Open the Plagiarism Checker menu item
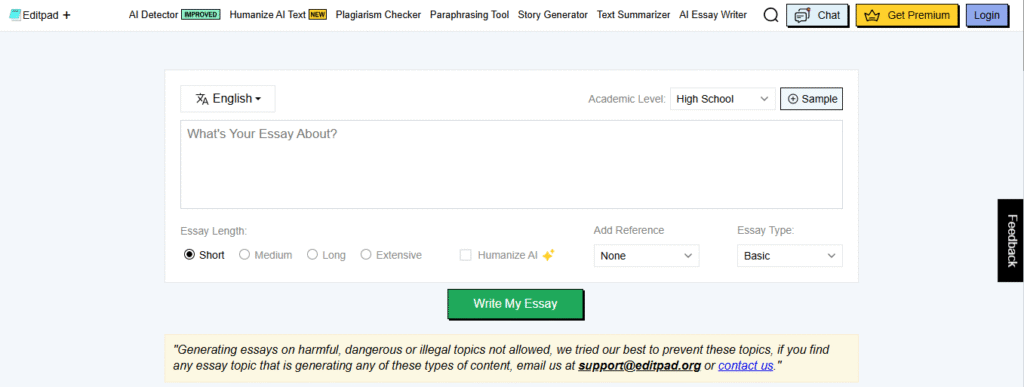 (x=378, y=14)
